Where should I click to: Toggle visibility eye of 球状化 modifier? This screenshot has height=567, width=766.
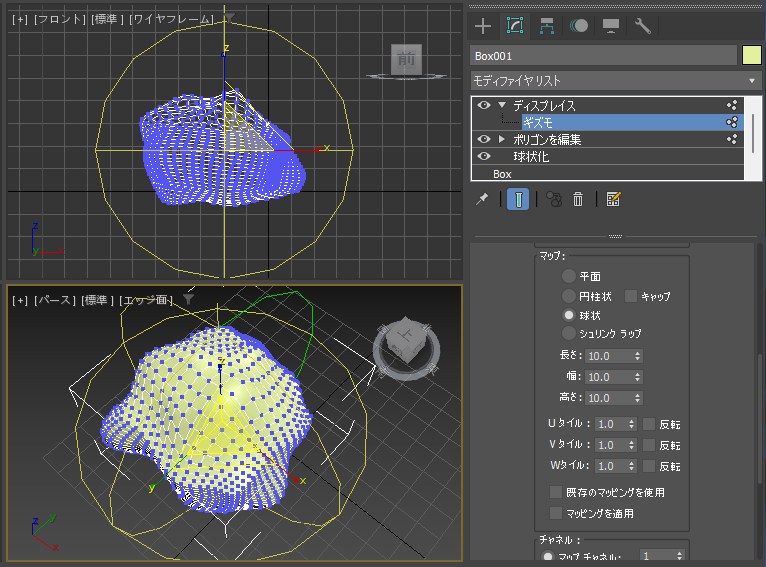[484, 156]
